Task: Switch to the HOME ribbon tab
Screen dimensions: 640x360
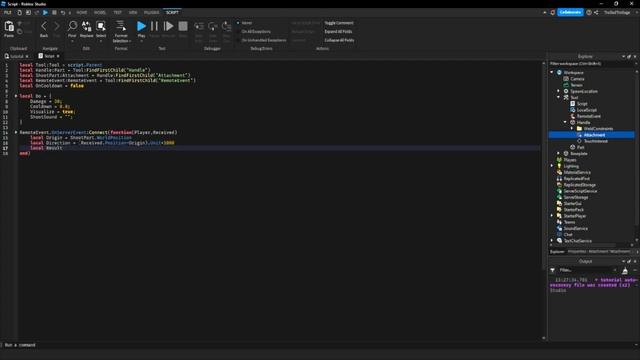Action: coord(82,13)
